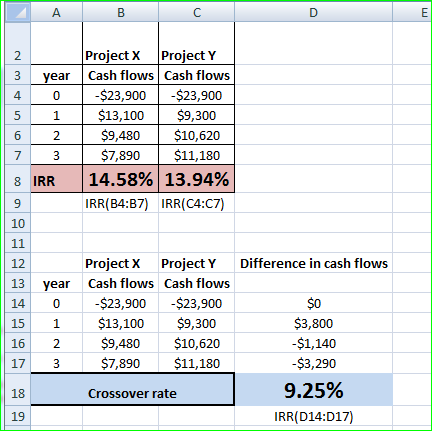The image size is (432, 431).
Task: Select row 10 header
Action: click(x=18, y=223)
